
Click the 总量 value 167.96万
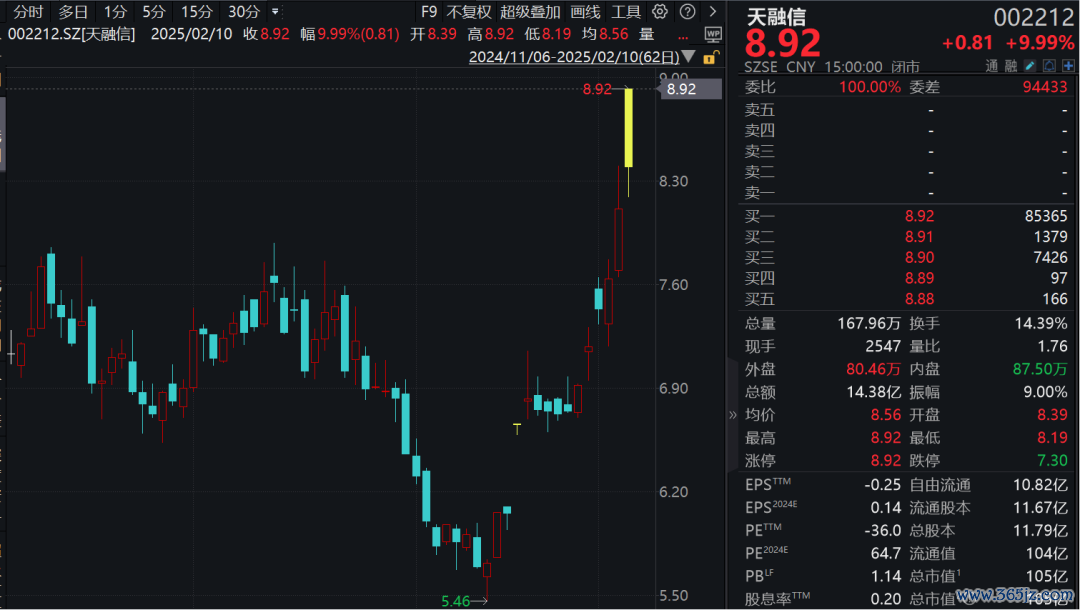click(x=869, y=324)
